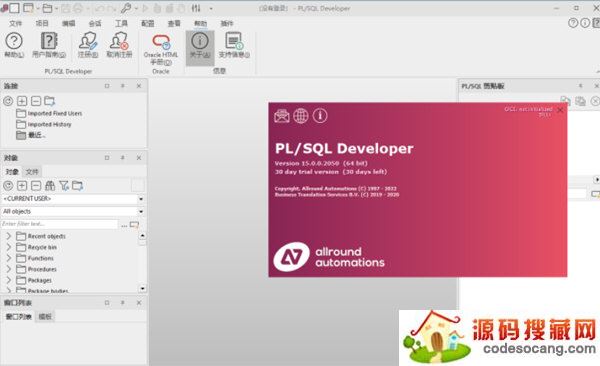Close the 窗口列表 panel
600x366 pixels.
pos(139,302)
